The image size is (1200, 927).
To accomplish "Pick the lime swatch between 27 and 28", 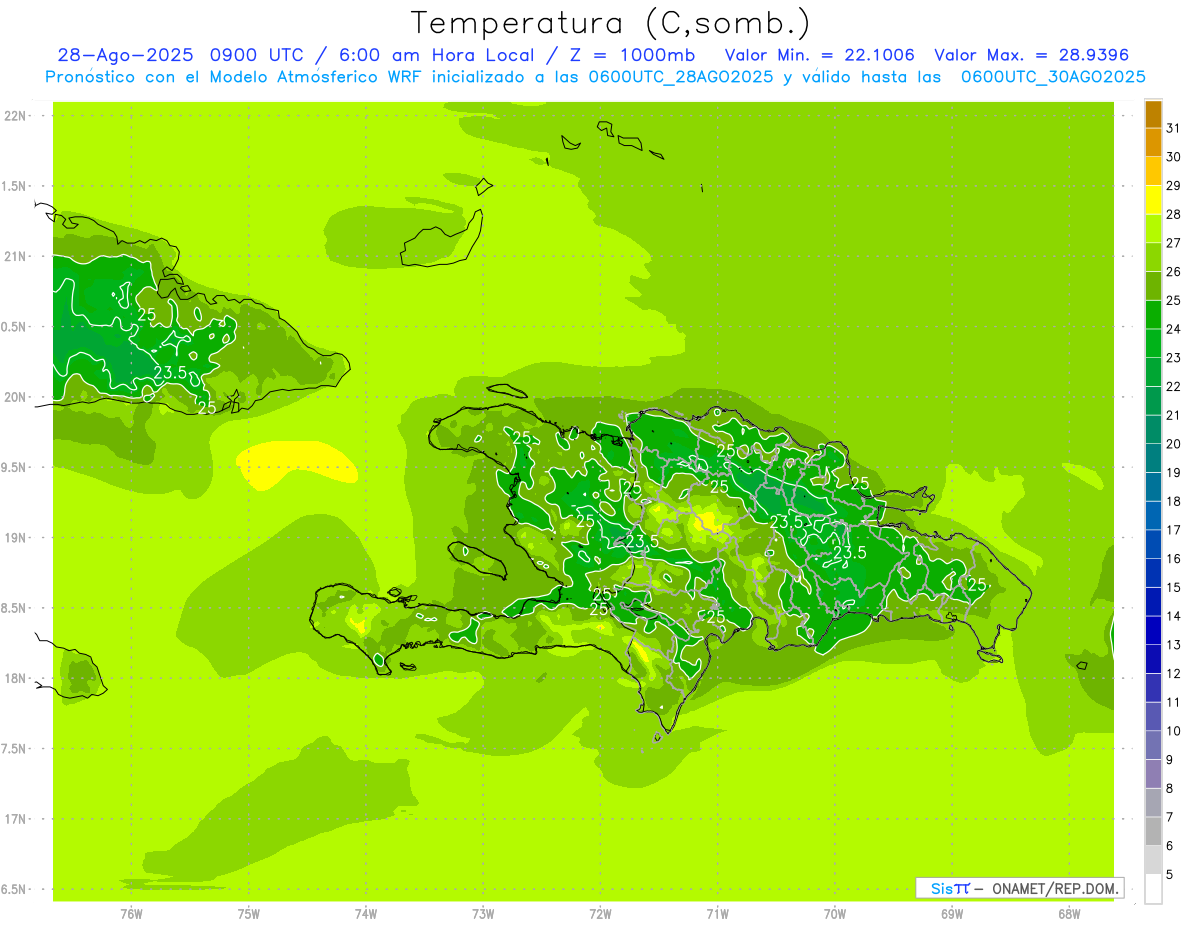I will pos(1153,228).
